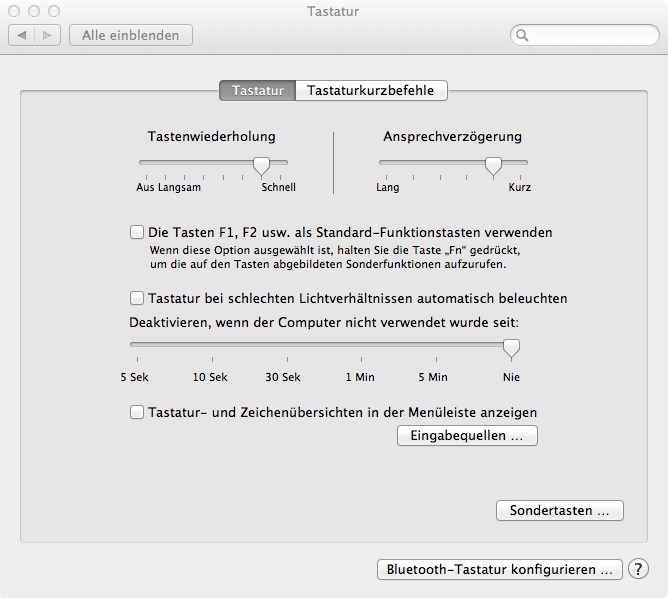The width and height of the screenshot is (668, 598).
Task: Click the "Aus" label under key repeat
Action: pos(145,187)
